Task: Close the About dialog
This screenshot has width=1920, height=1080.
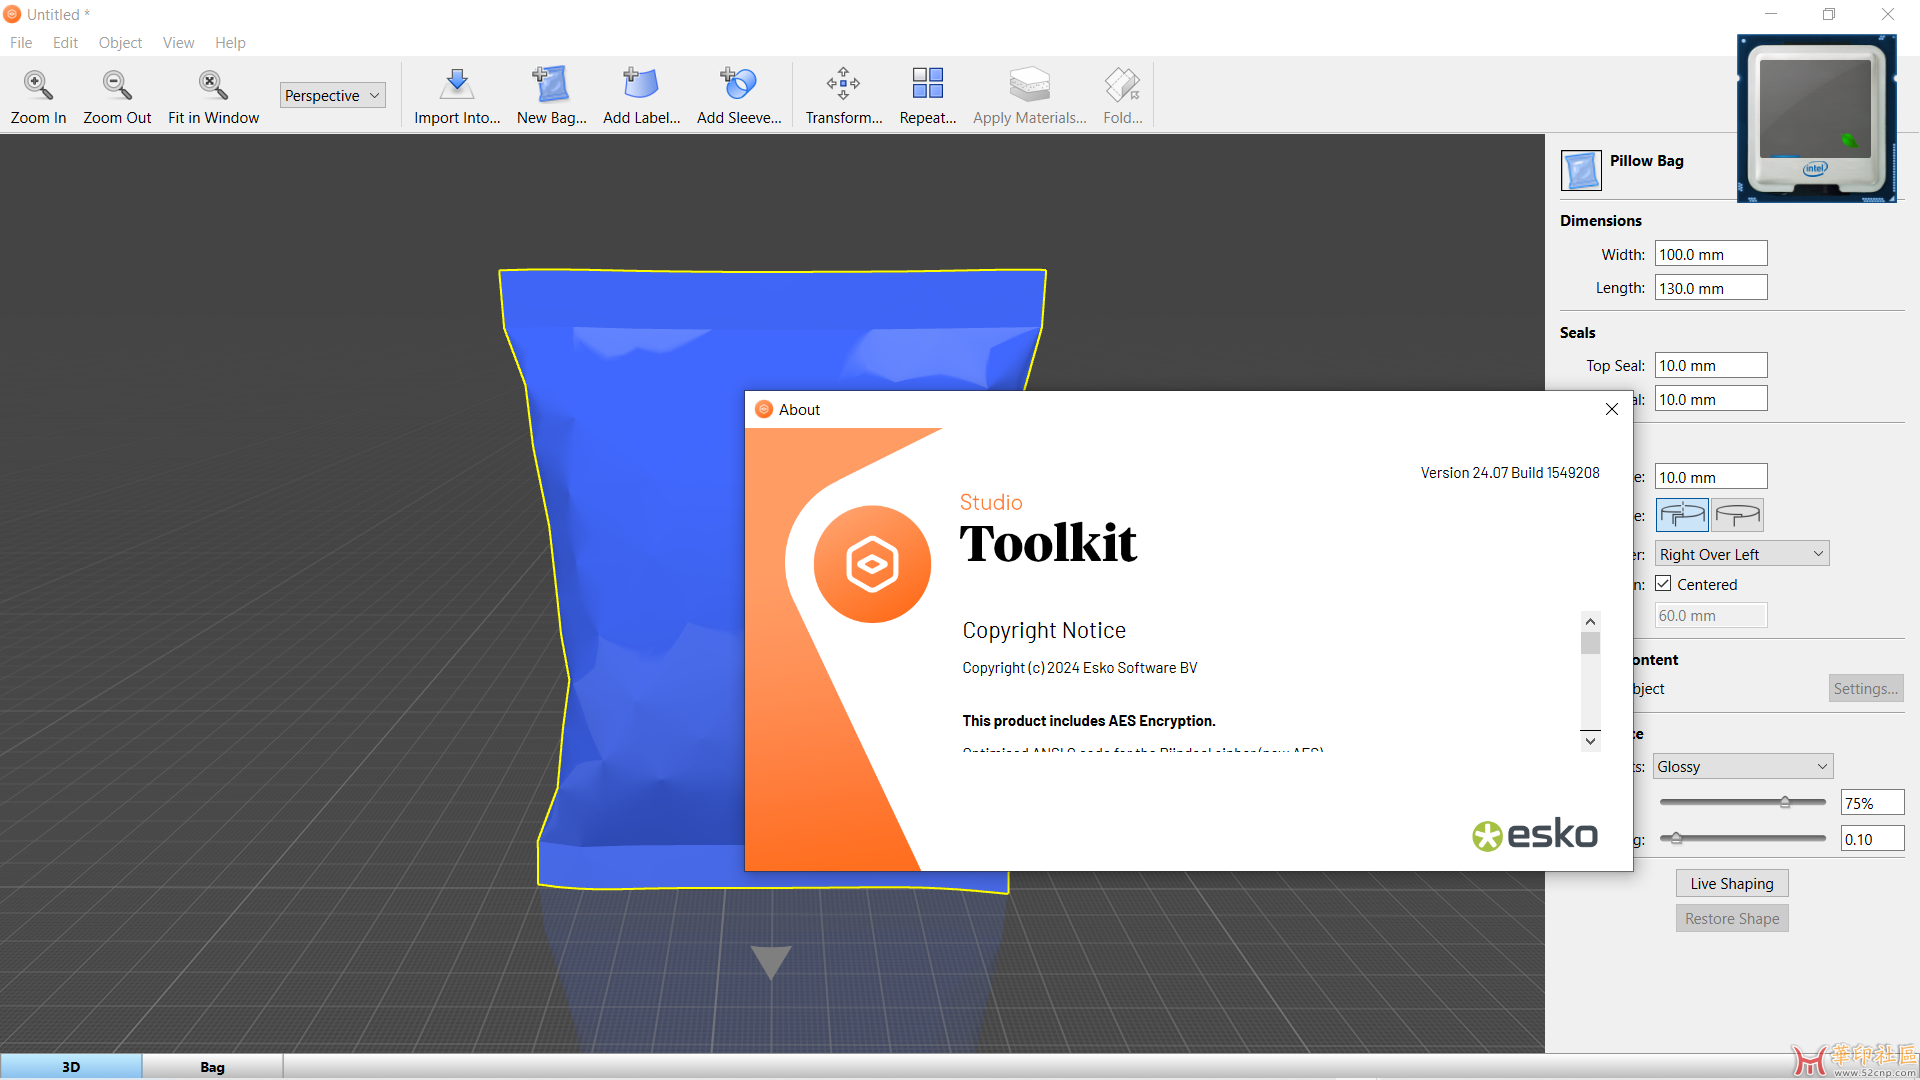Action: tap(1611, 409)
